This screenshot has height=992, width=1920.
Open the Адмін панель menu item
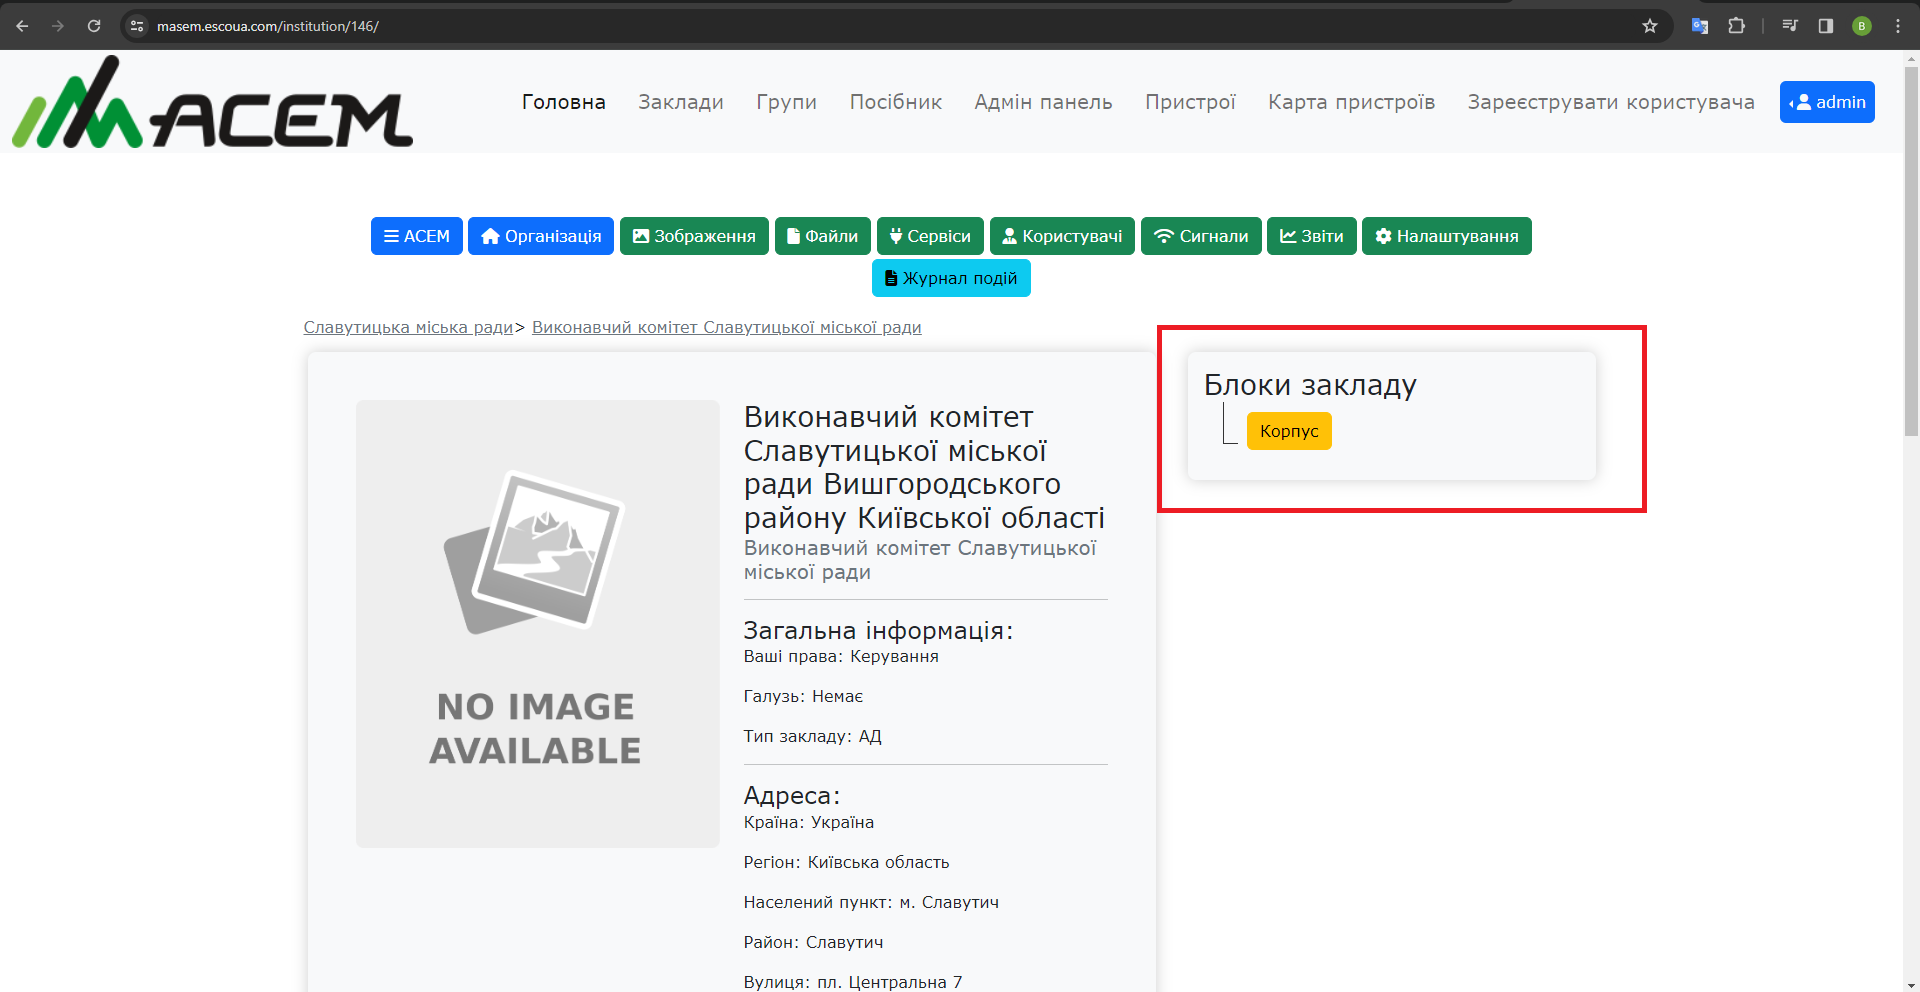click(x=1043, y=102)
